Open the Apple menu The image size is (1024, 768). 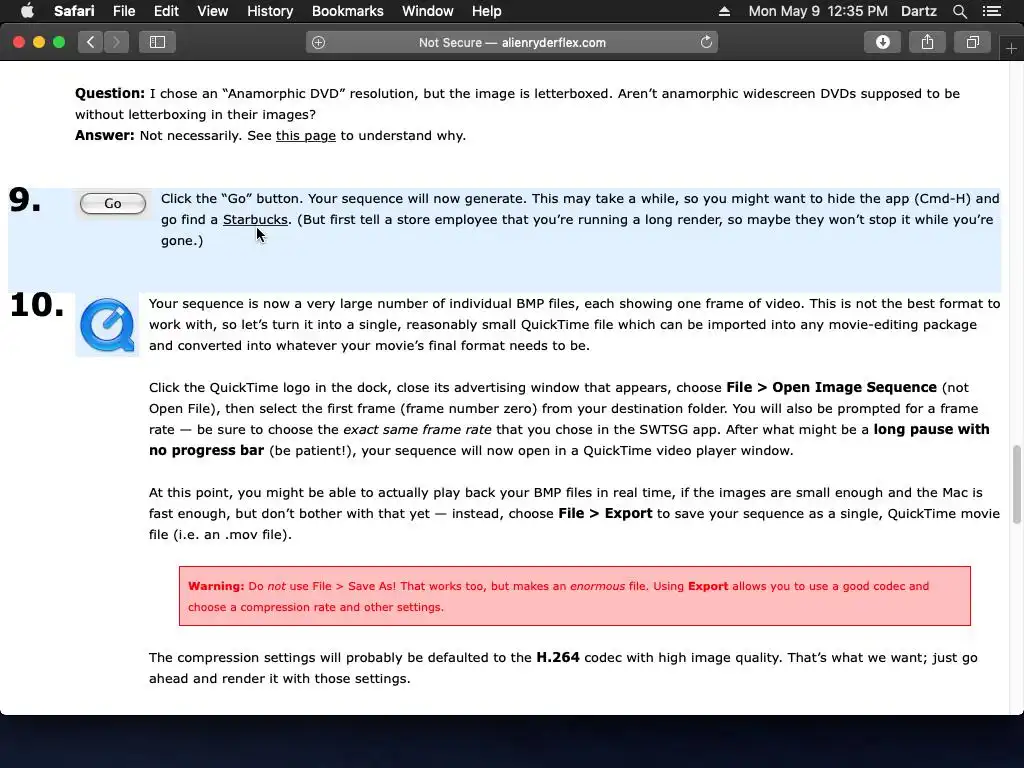pos(27,11)
